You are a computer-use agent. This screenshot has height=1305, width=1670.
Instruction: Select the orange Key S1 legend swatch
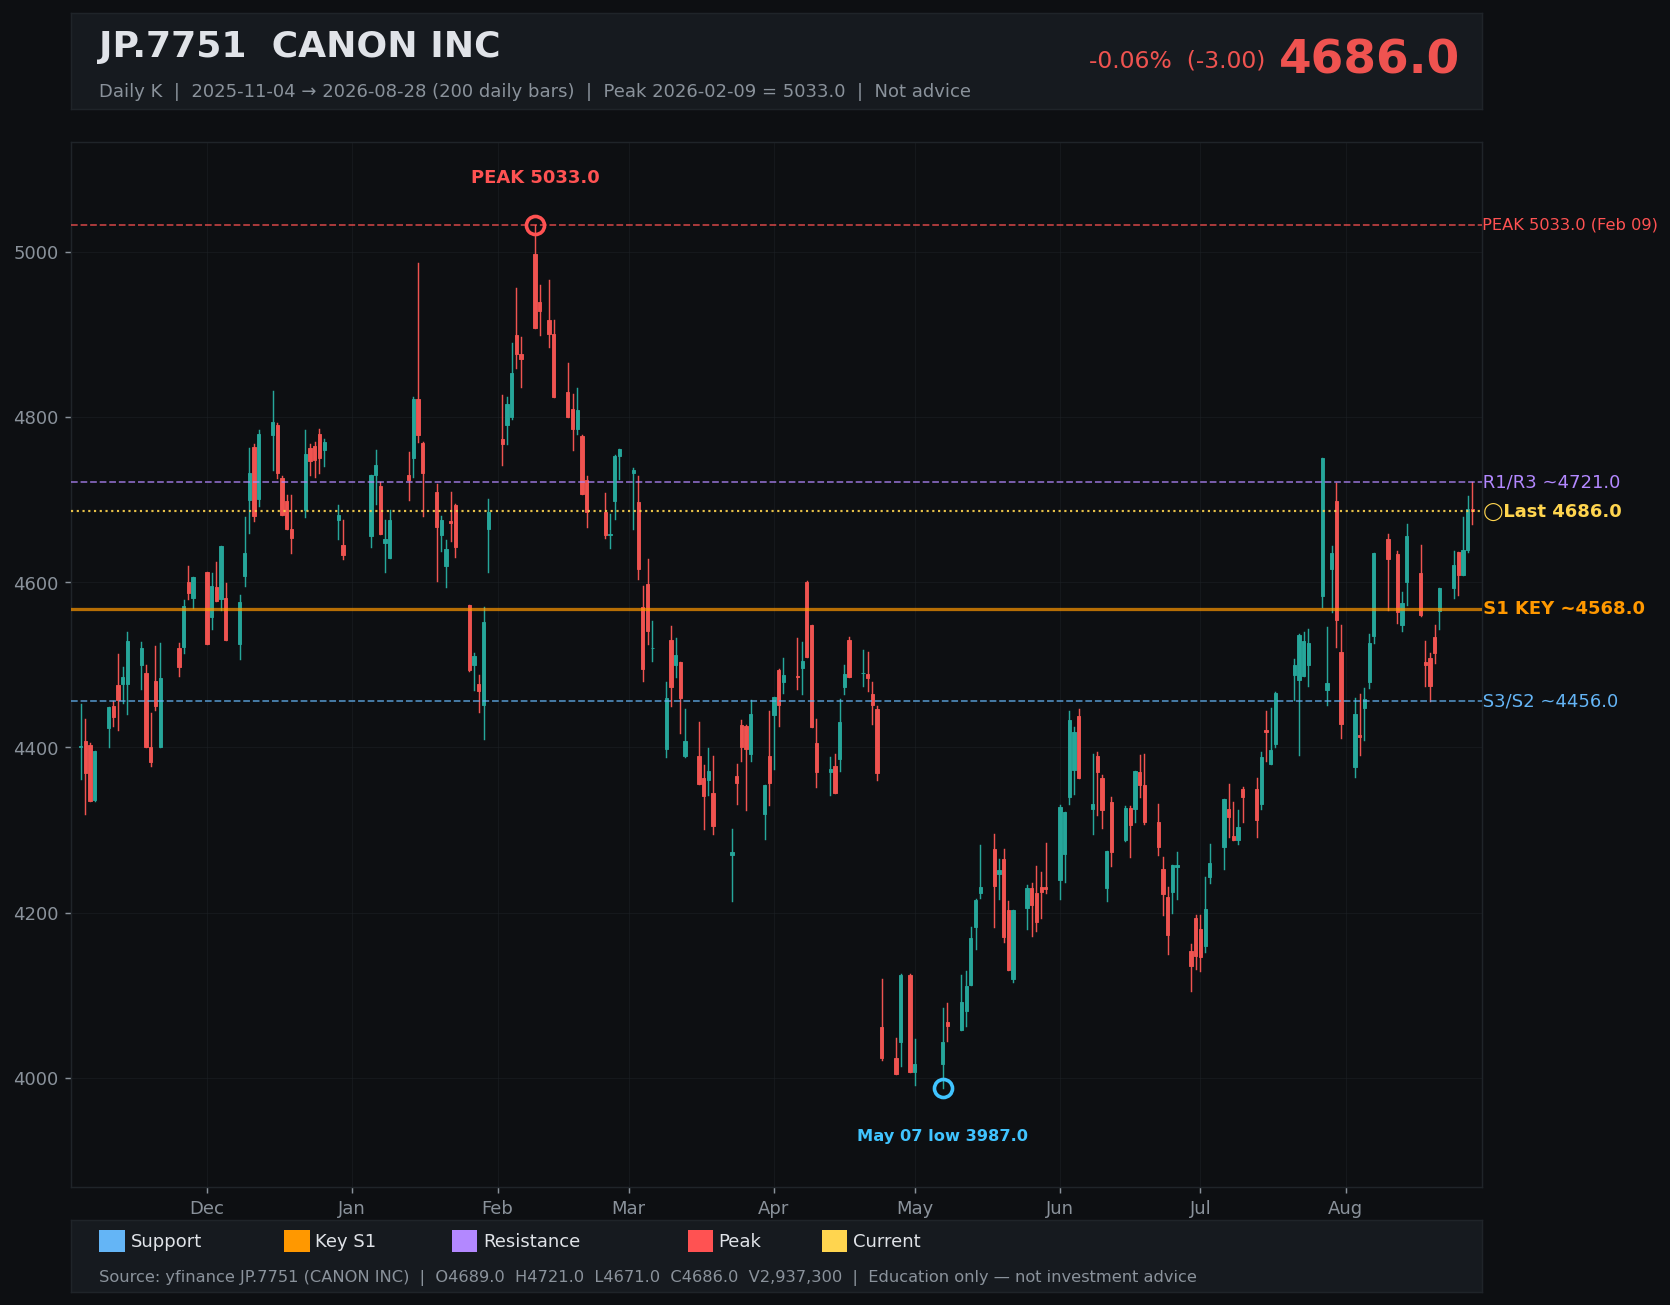click(297, 1241)
